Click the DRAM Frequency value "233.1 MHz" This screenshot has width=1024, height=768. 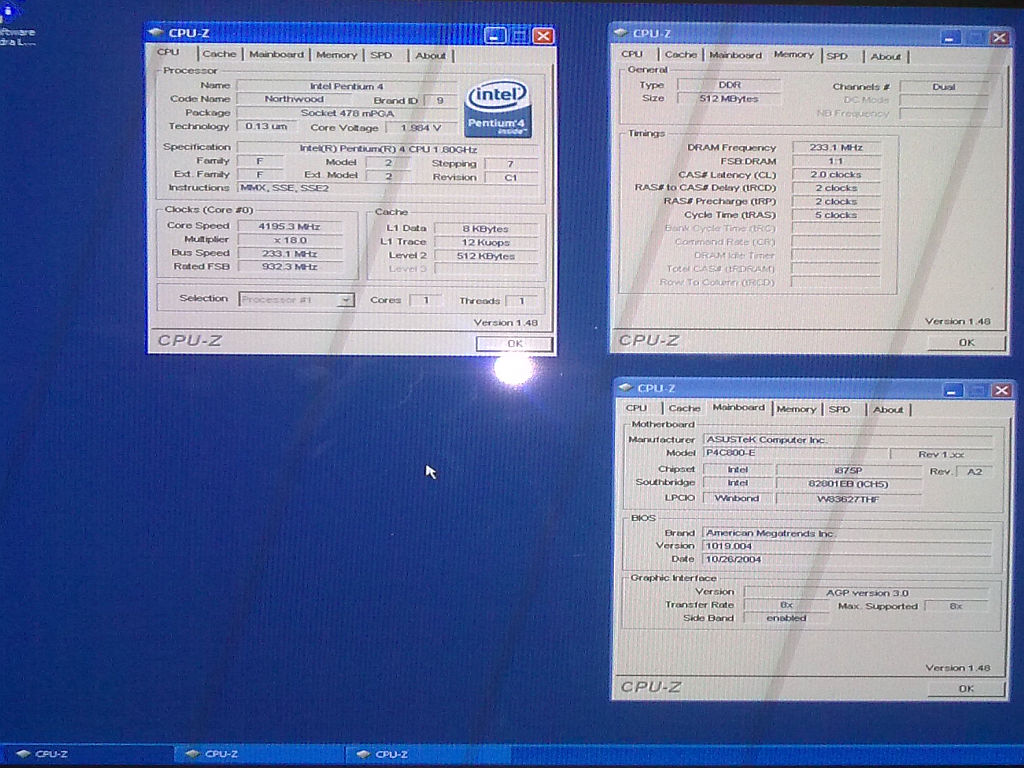836,148
